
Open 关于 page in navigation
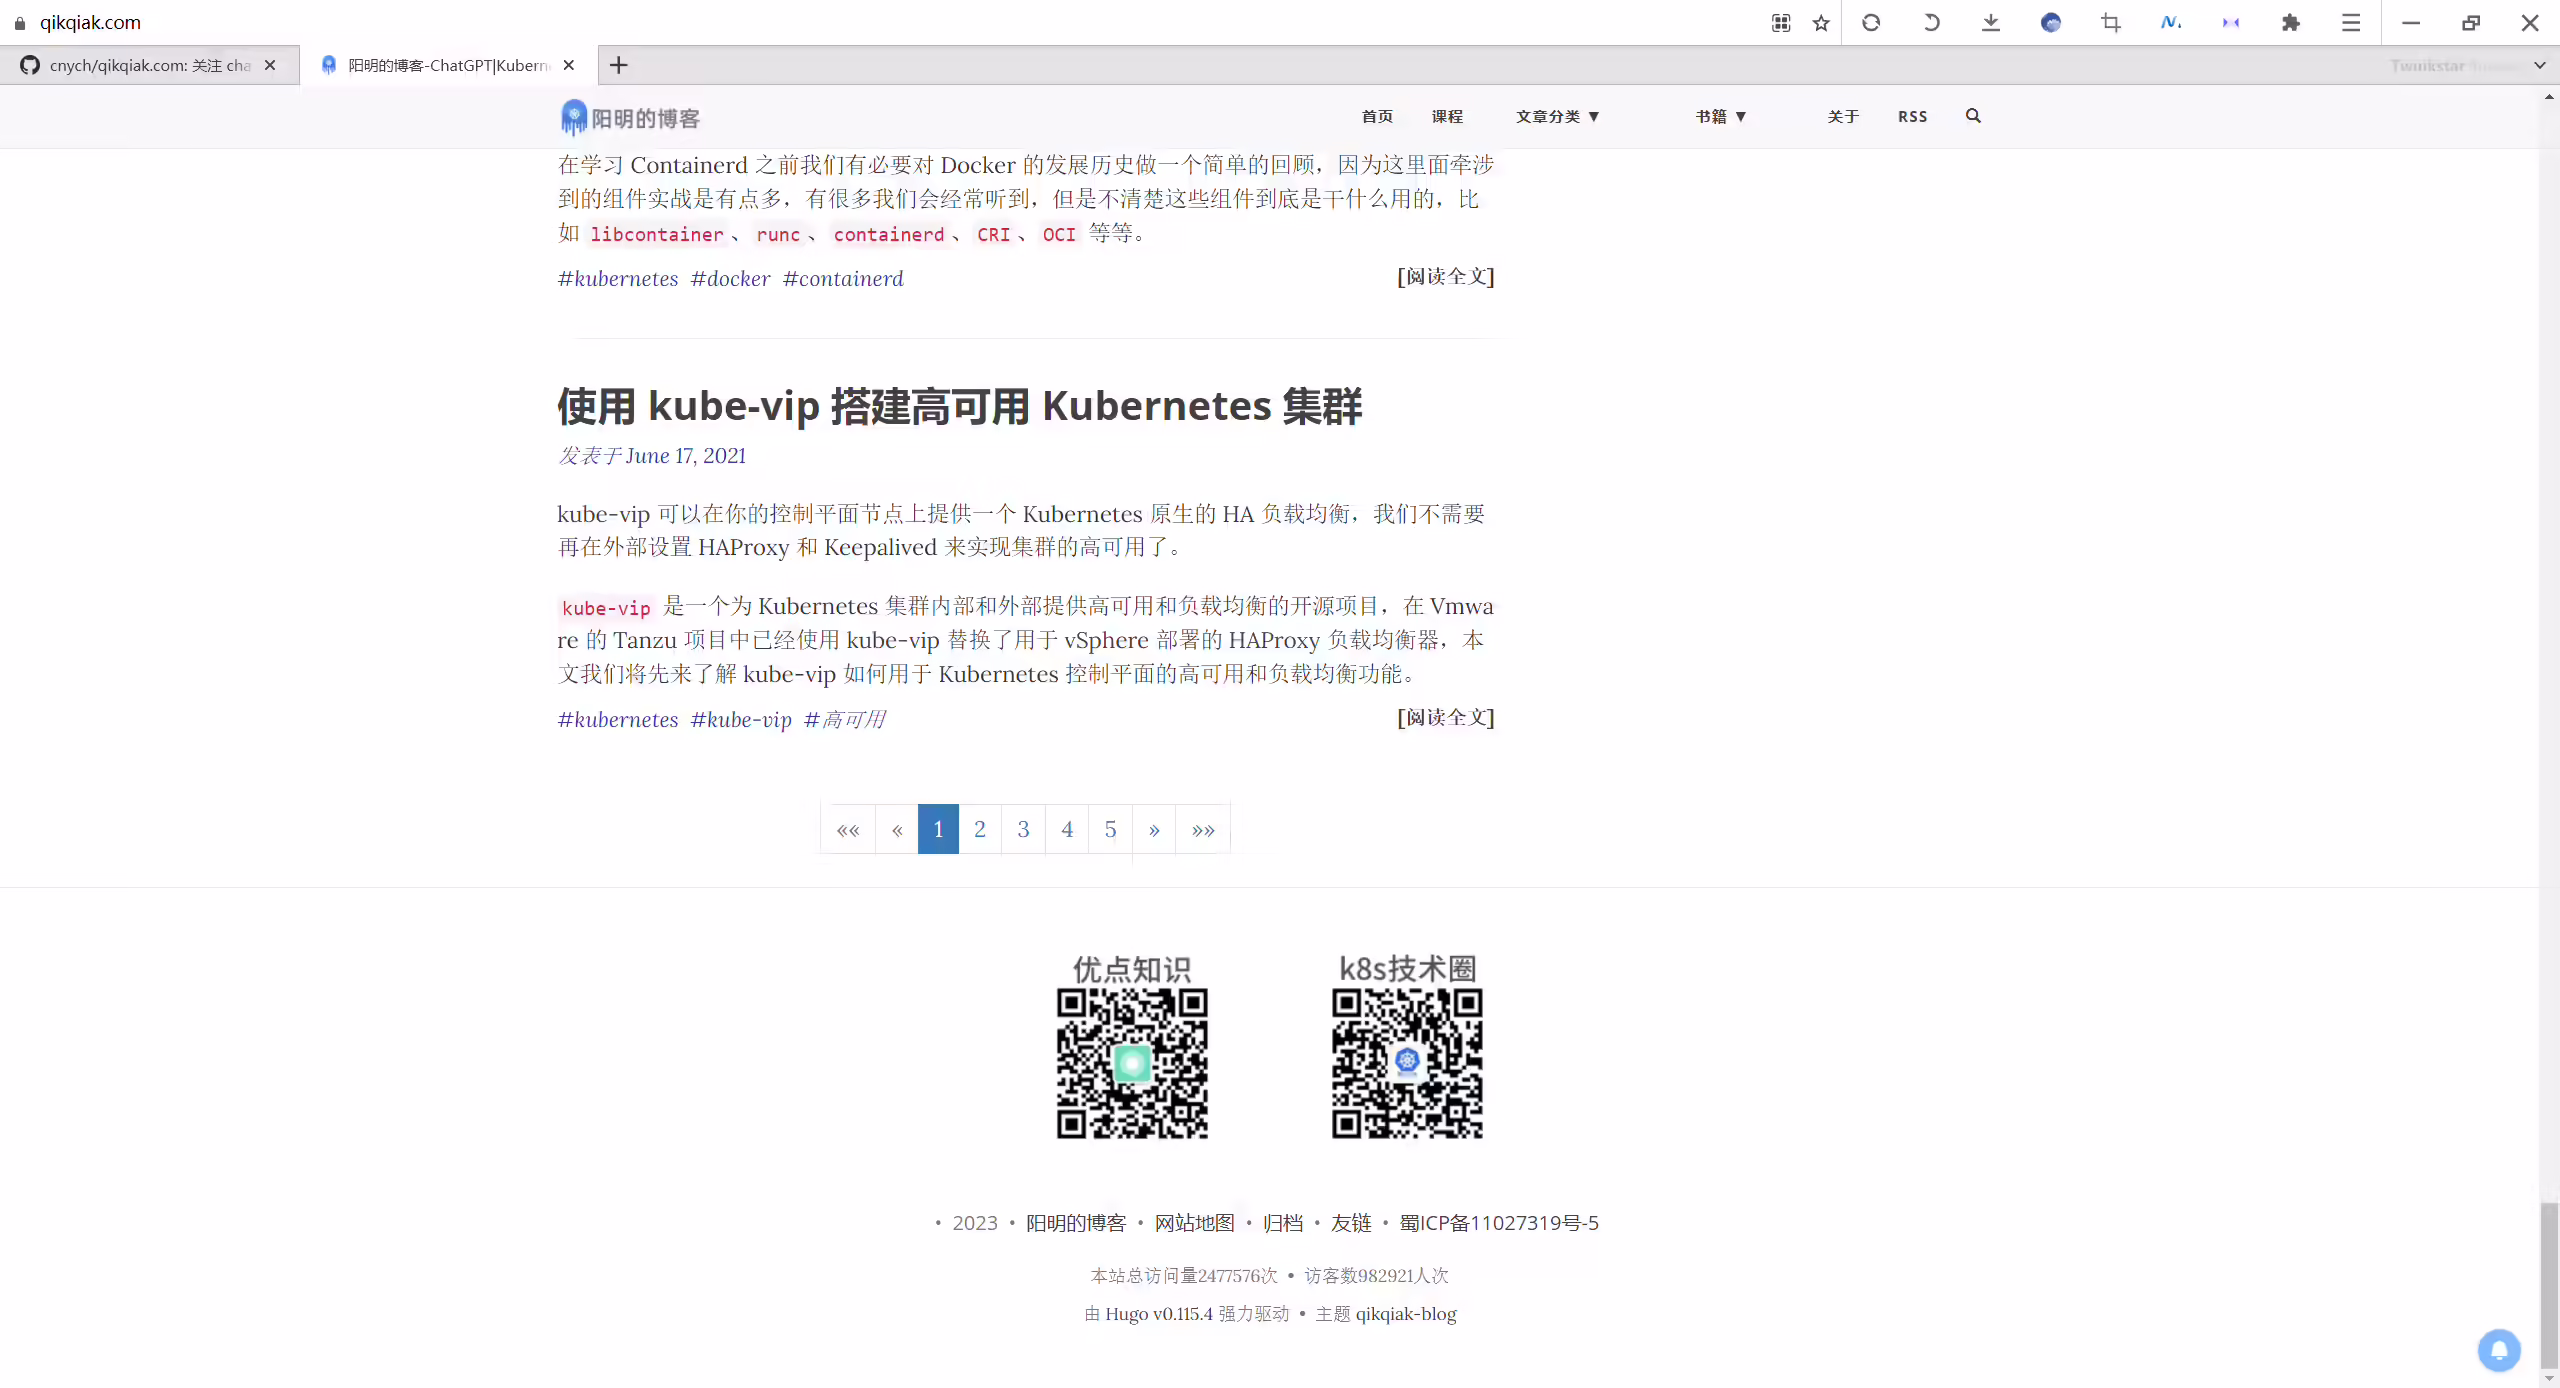1843,117
